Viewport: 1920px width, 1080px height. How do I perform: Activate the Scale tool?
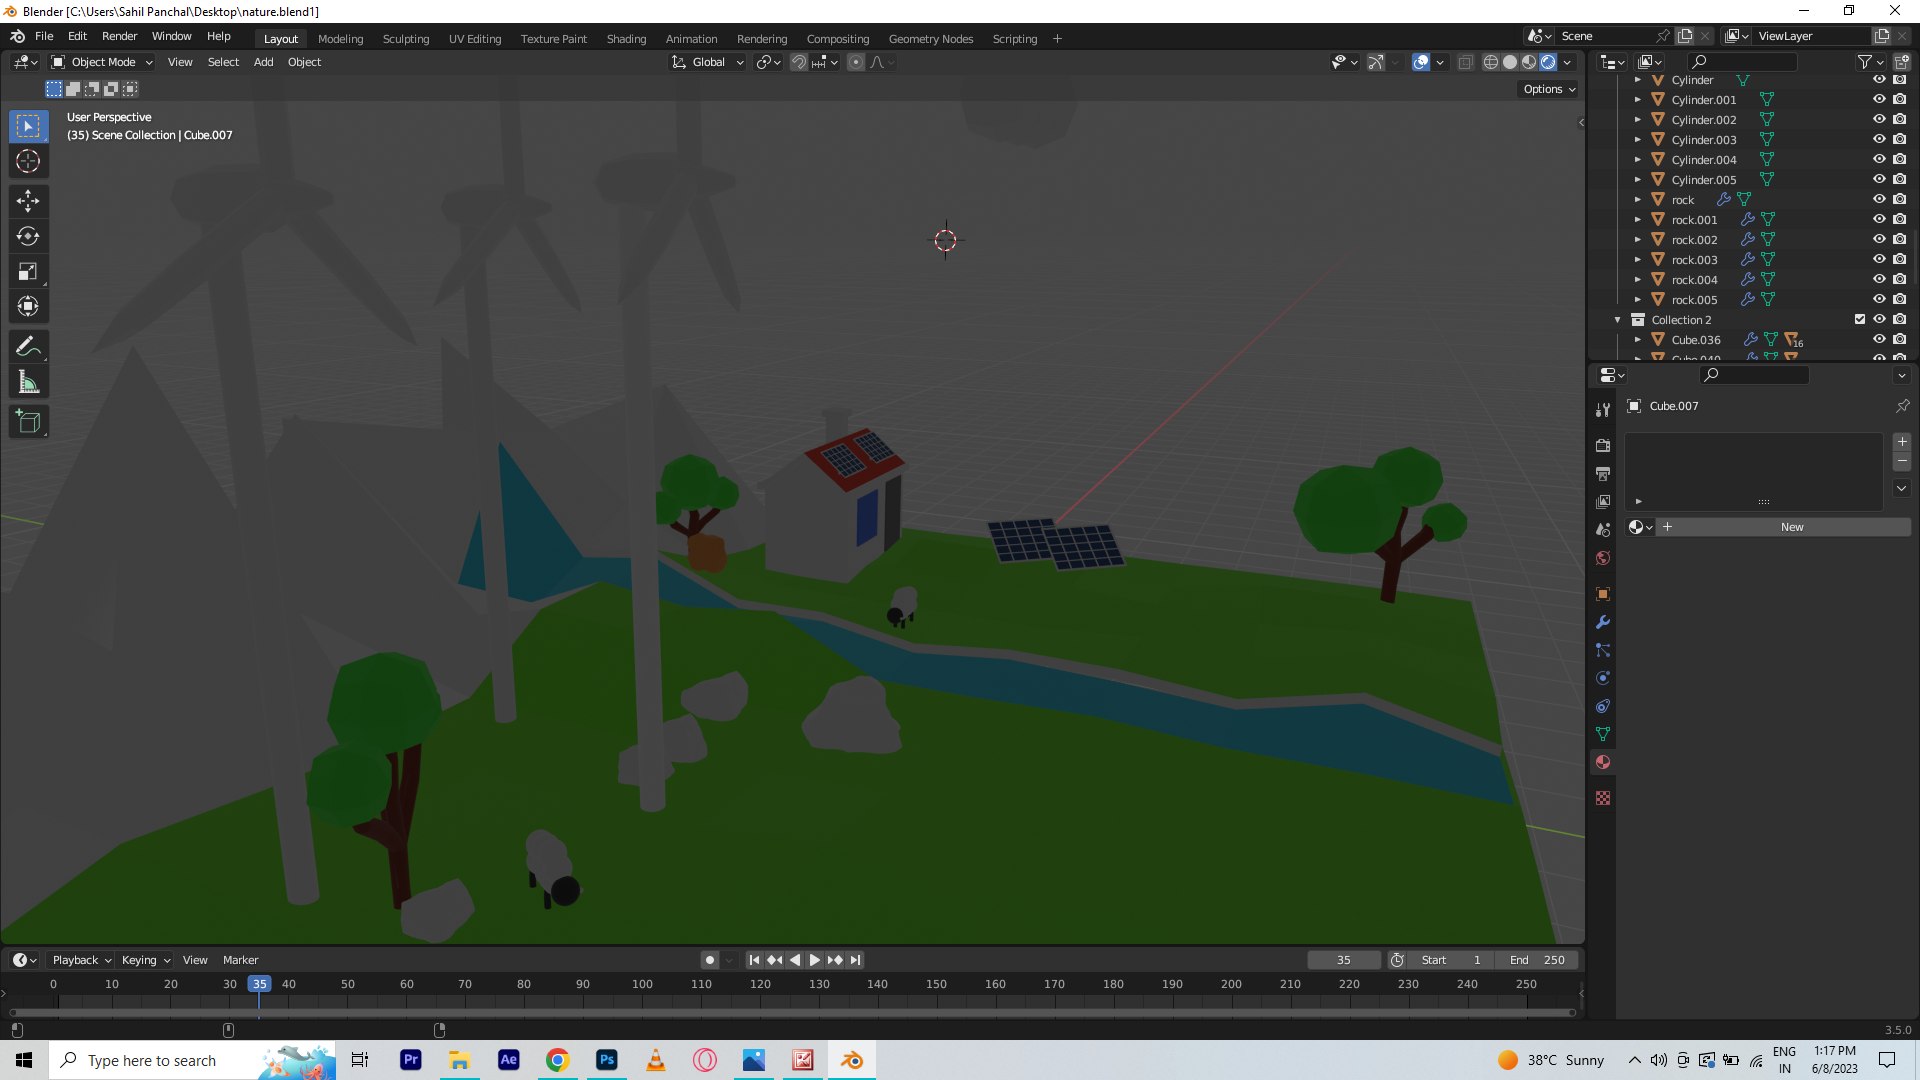pos(28,271)
